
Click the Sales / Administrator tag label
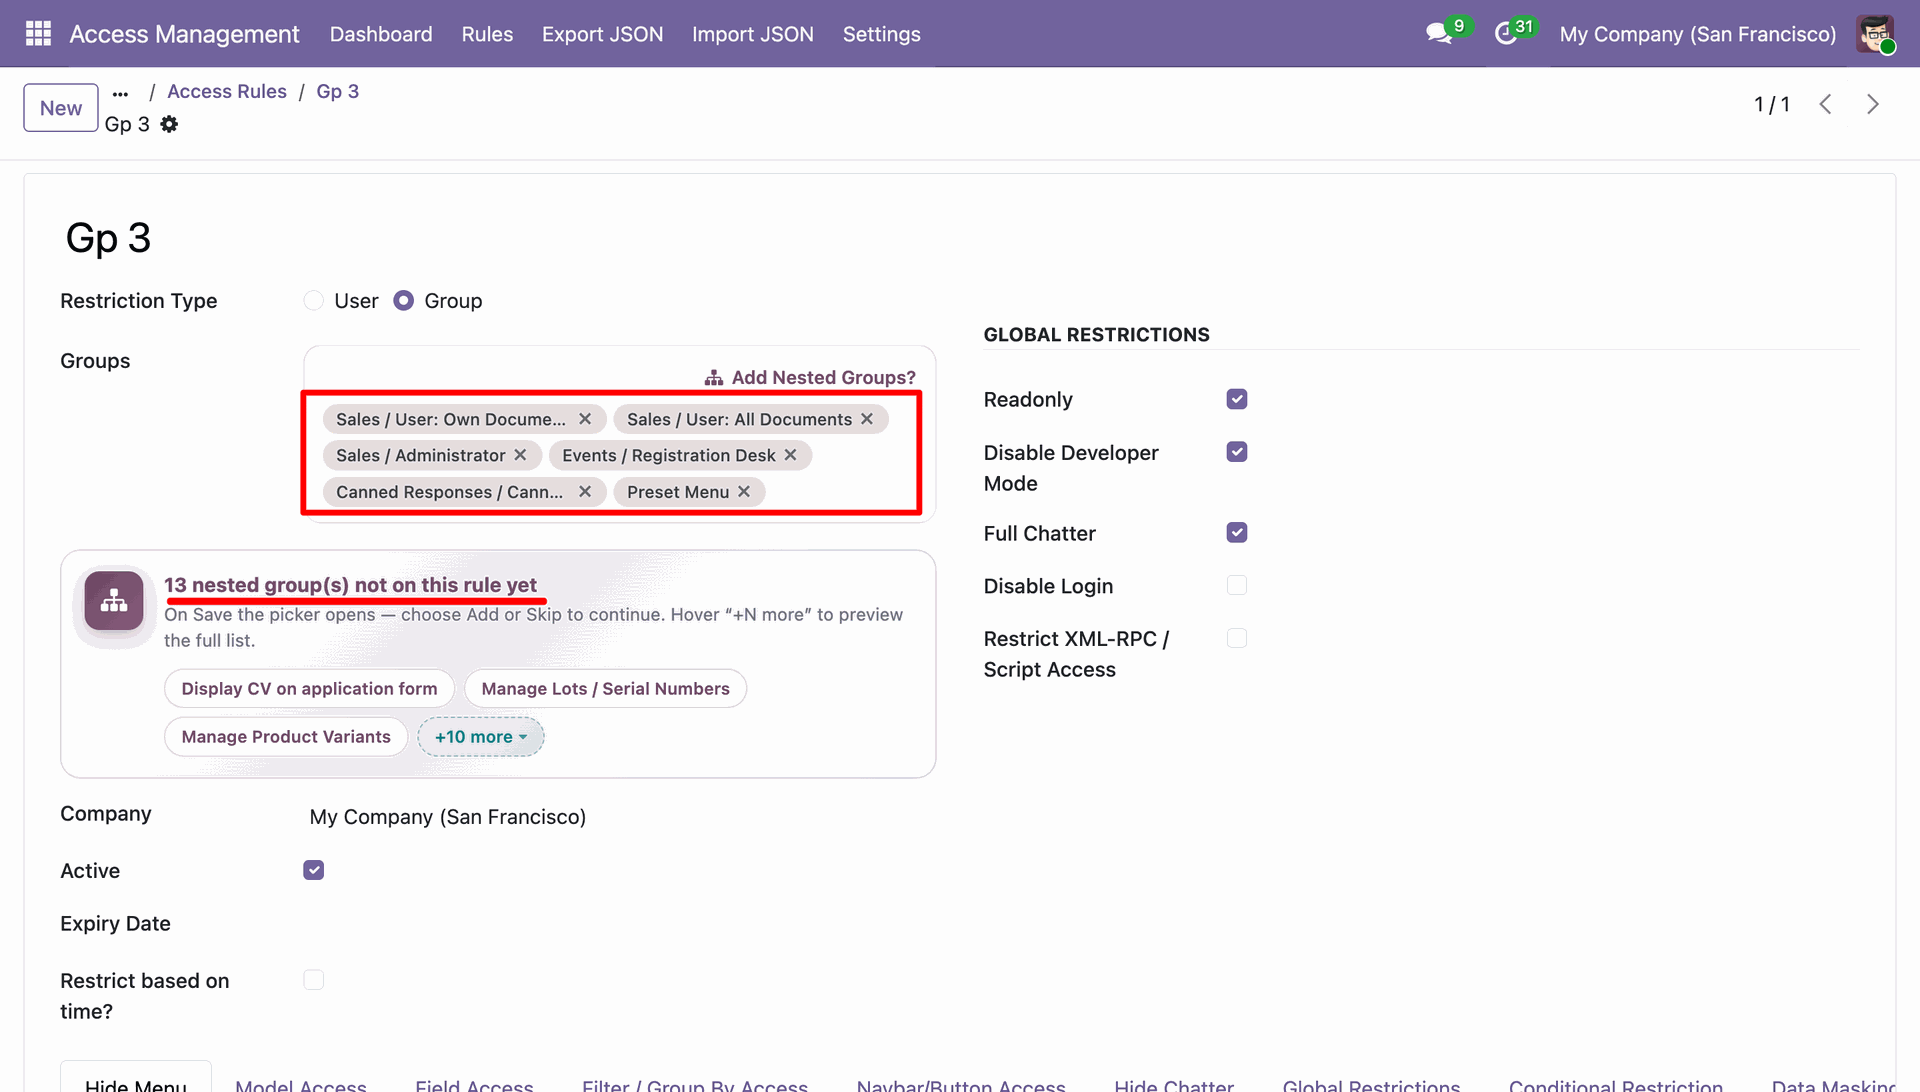421,455
